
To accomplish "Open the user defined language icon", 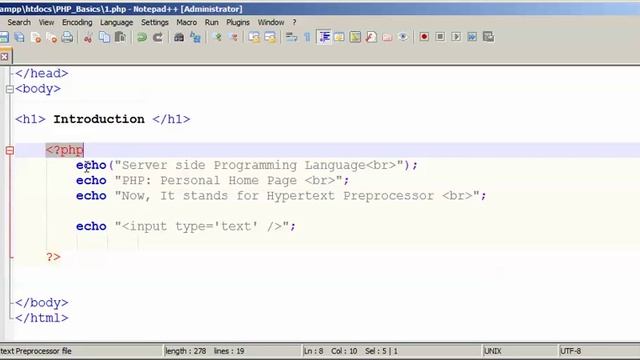I will (x=339, y=37).
